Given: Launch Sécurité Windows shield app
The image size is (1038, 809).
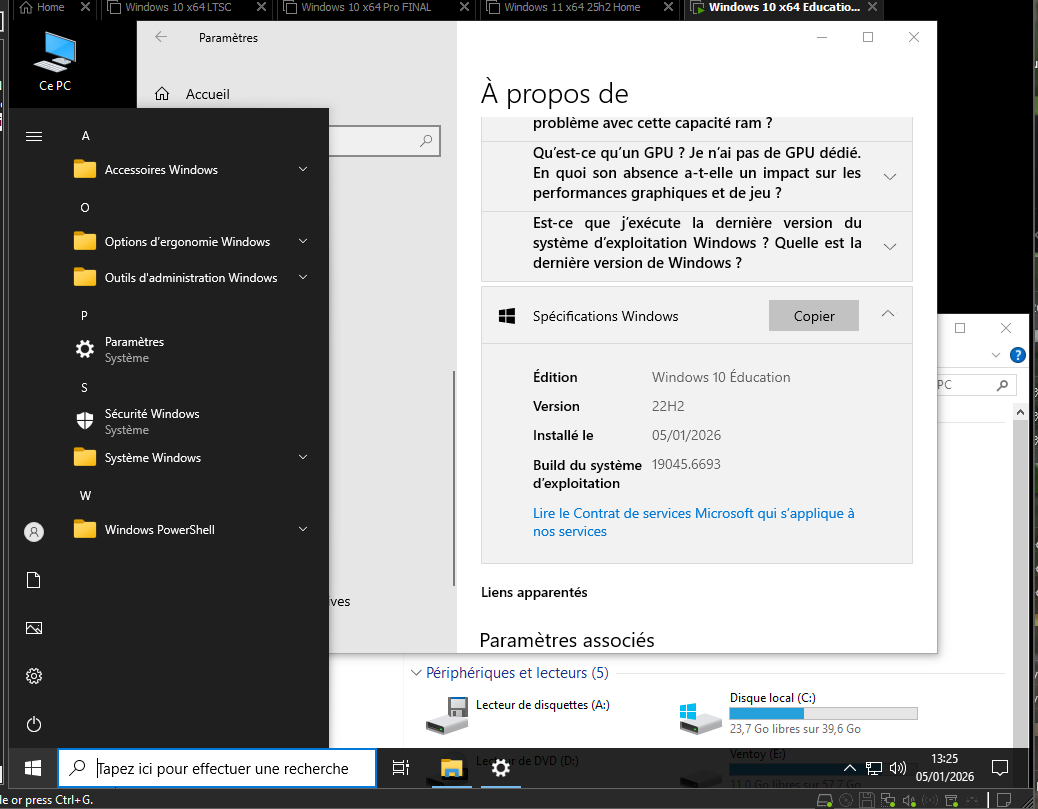Looking at the screenshot, I should point(85,421).
